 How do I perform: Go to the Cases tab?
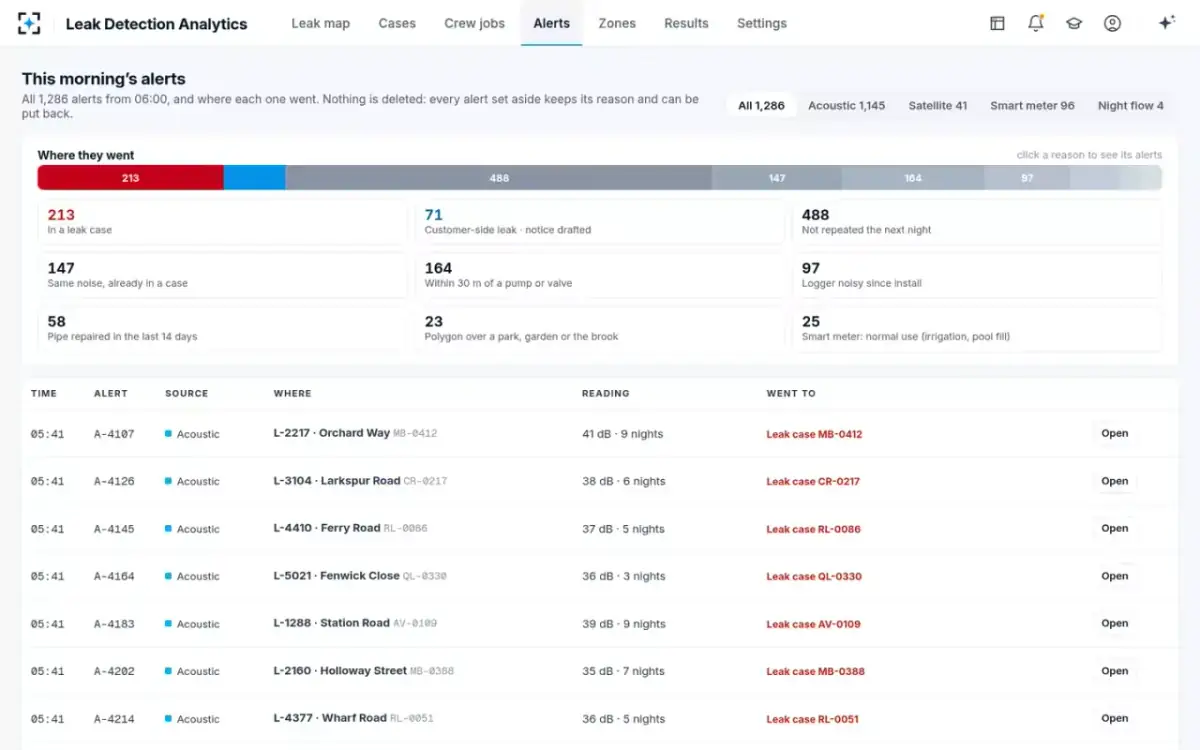click(397, 23)
